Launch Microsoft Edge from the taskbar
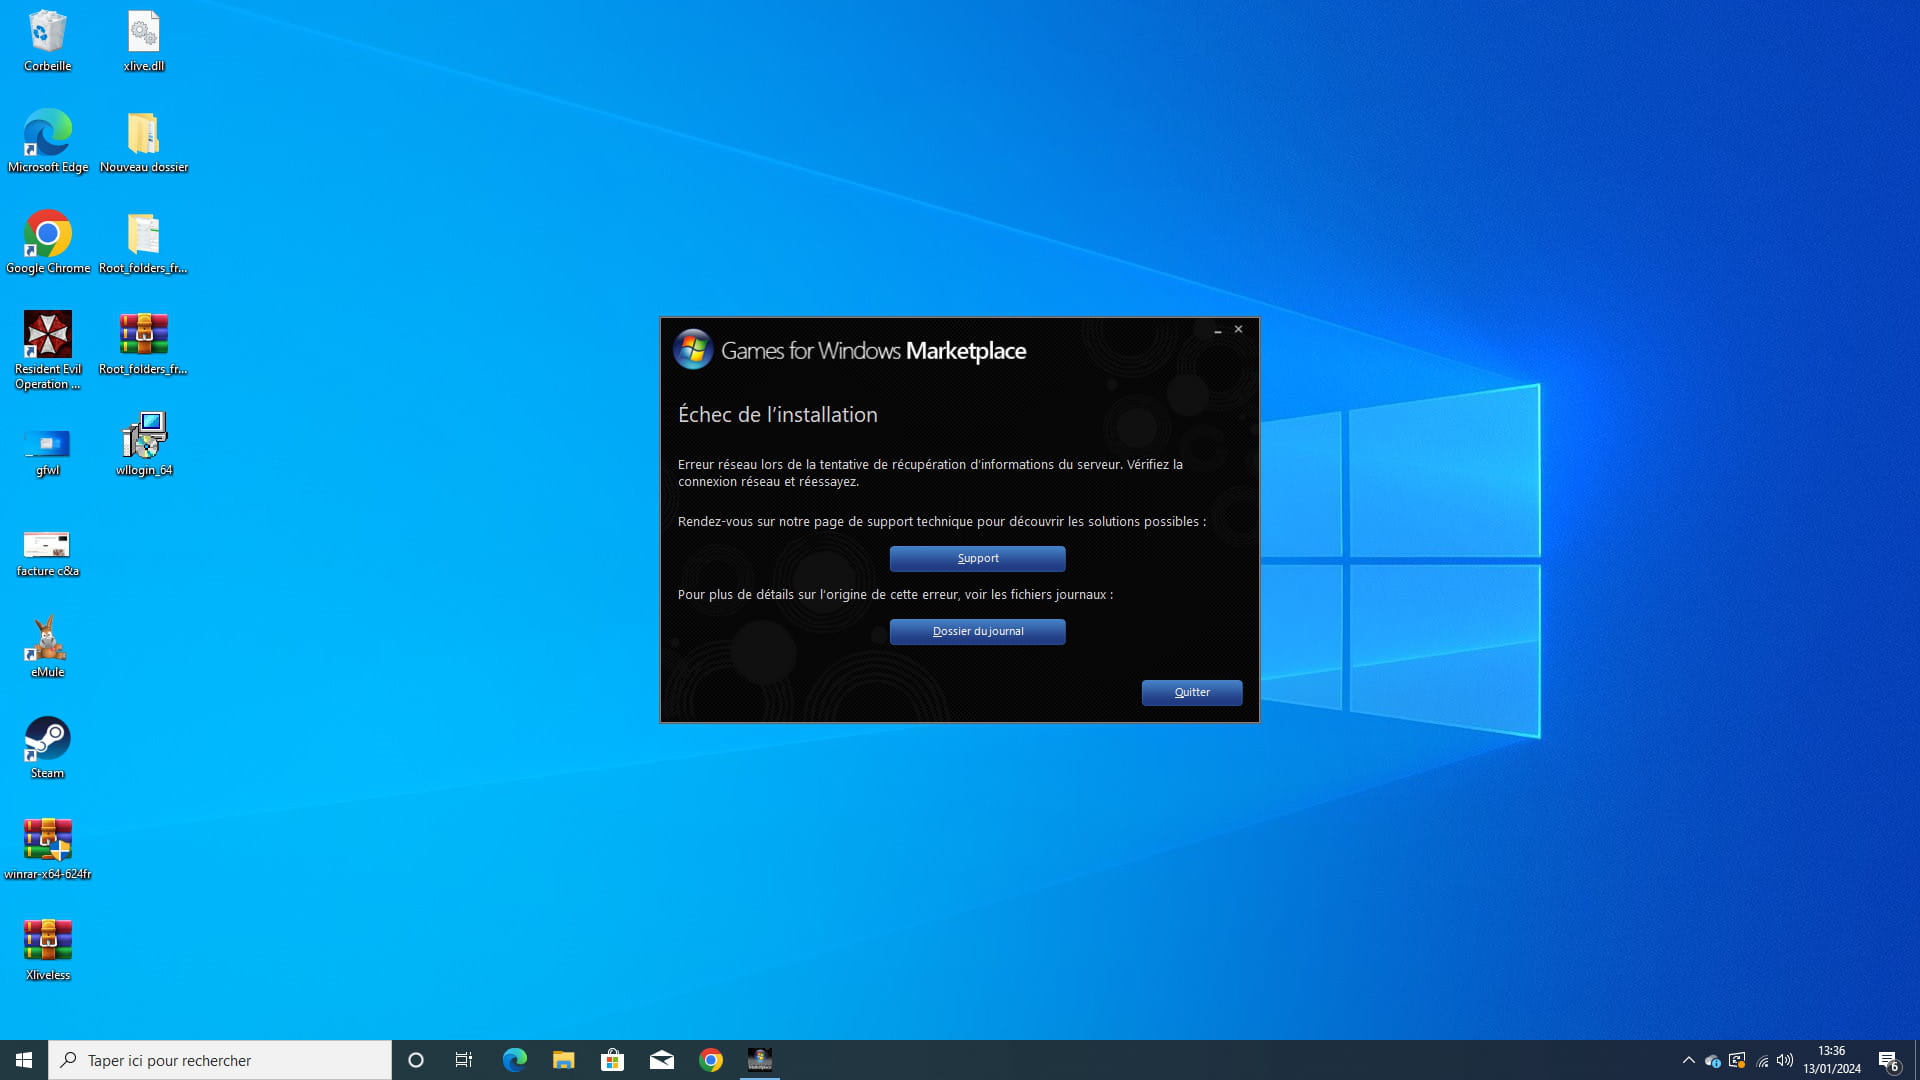The height and width of the screenshot is (1080, 1920). coord(514,1060)
